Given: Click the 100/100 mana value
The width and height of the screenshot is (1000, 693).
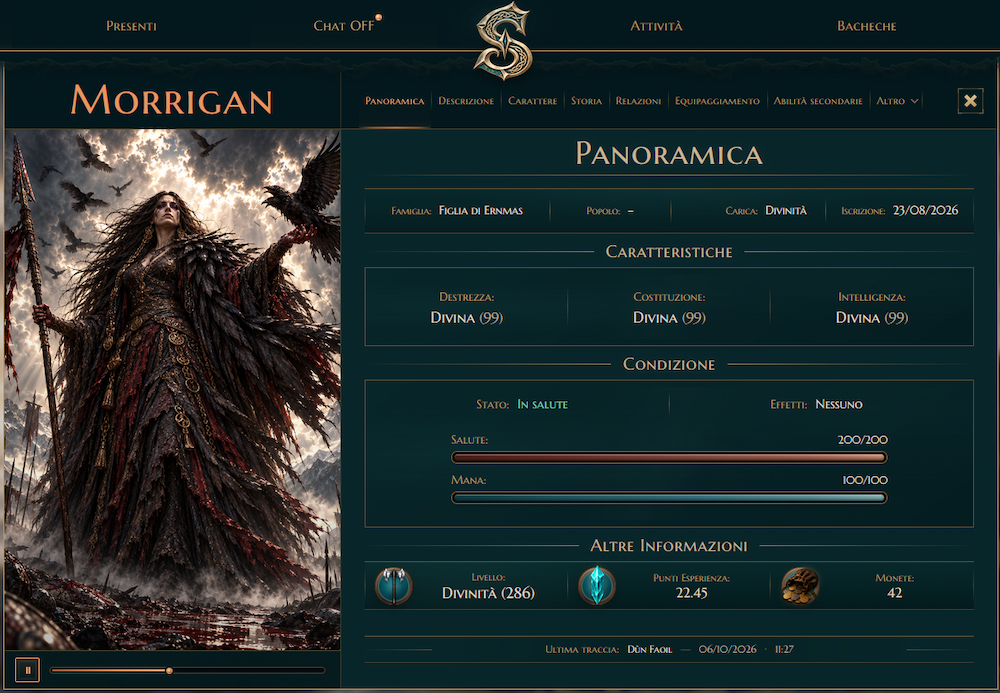Looking at the screenshot, I should [x=865, y=480].
